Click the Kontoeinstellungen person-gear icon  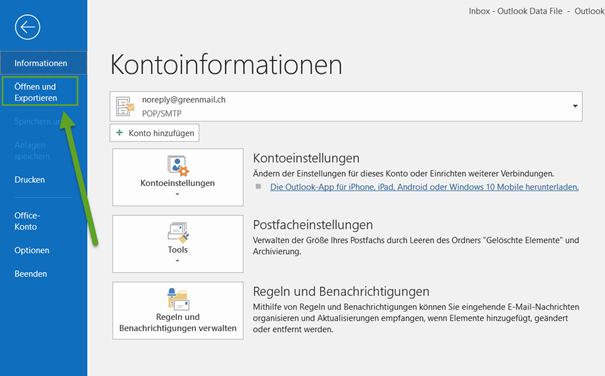click(178, 165)
